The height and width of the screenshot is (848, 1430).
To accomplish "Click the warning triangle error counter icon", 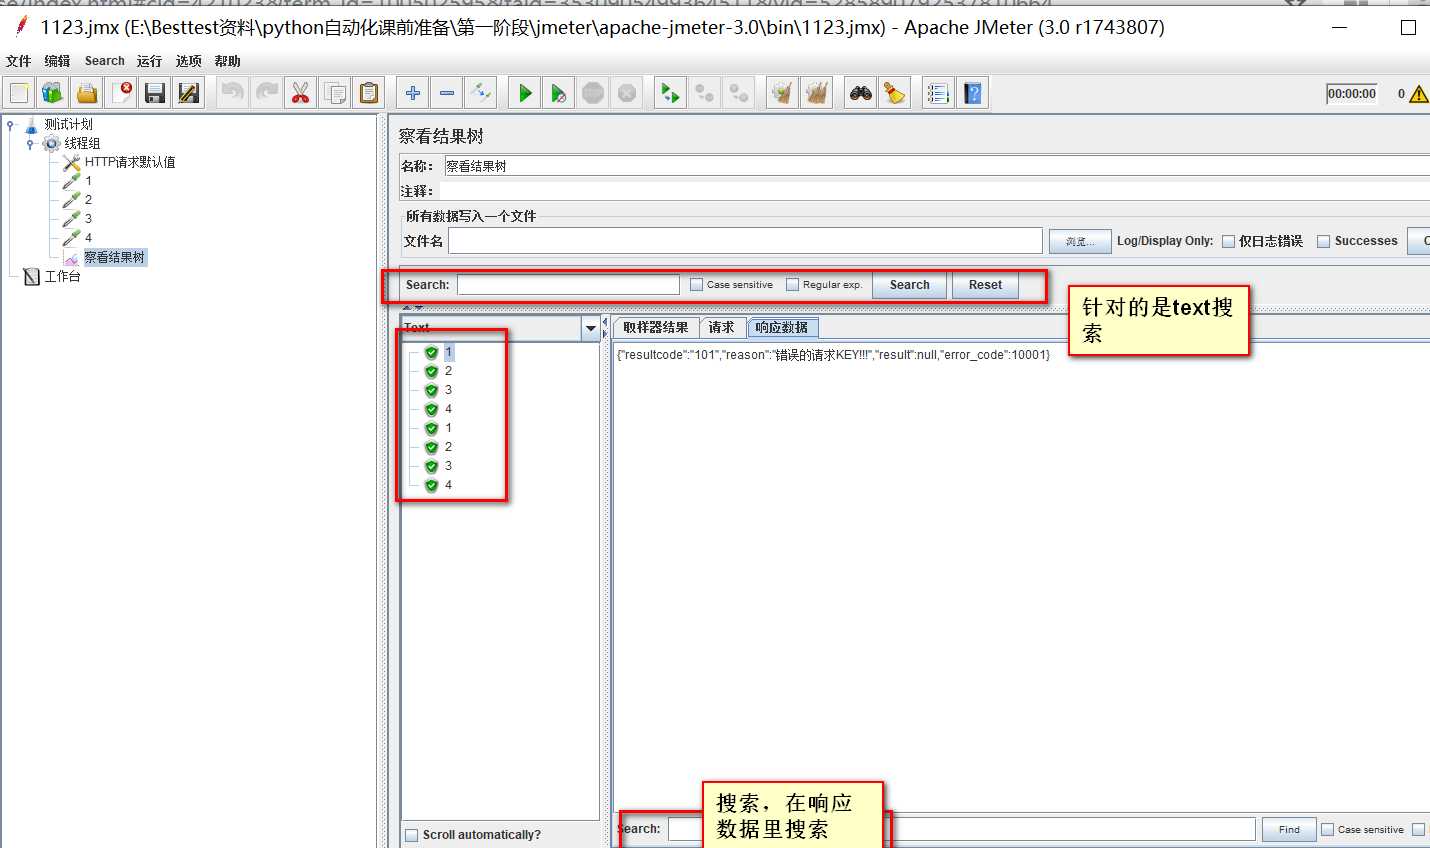I will tap(1418, 94).
